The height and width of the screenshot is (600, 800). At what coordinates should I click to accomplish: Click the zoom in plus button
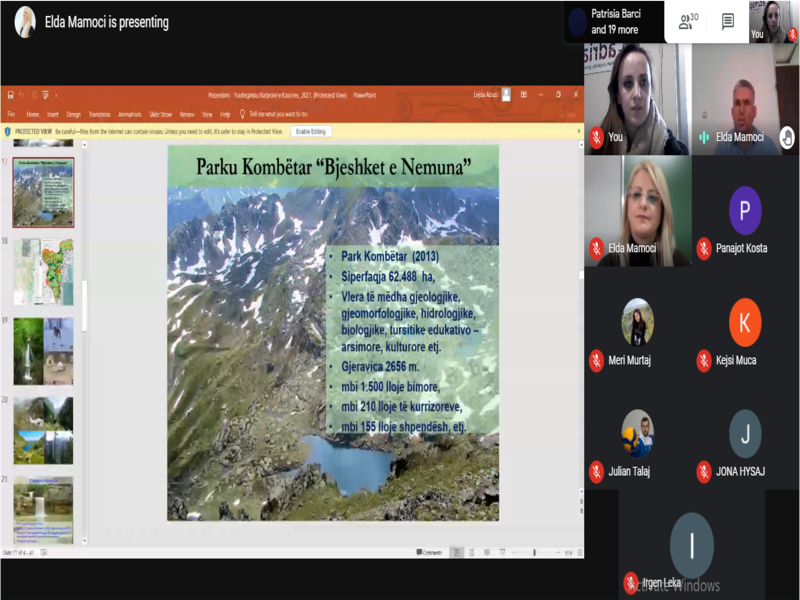click(x=558, y=553)
